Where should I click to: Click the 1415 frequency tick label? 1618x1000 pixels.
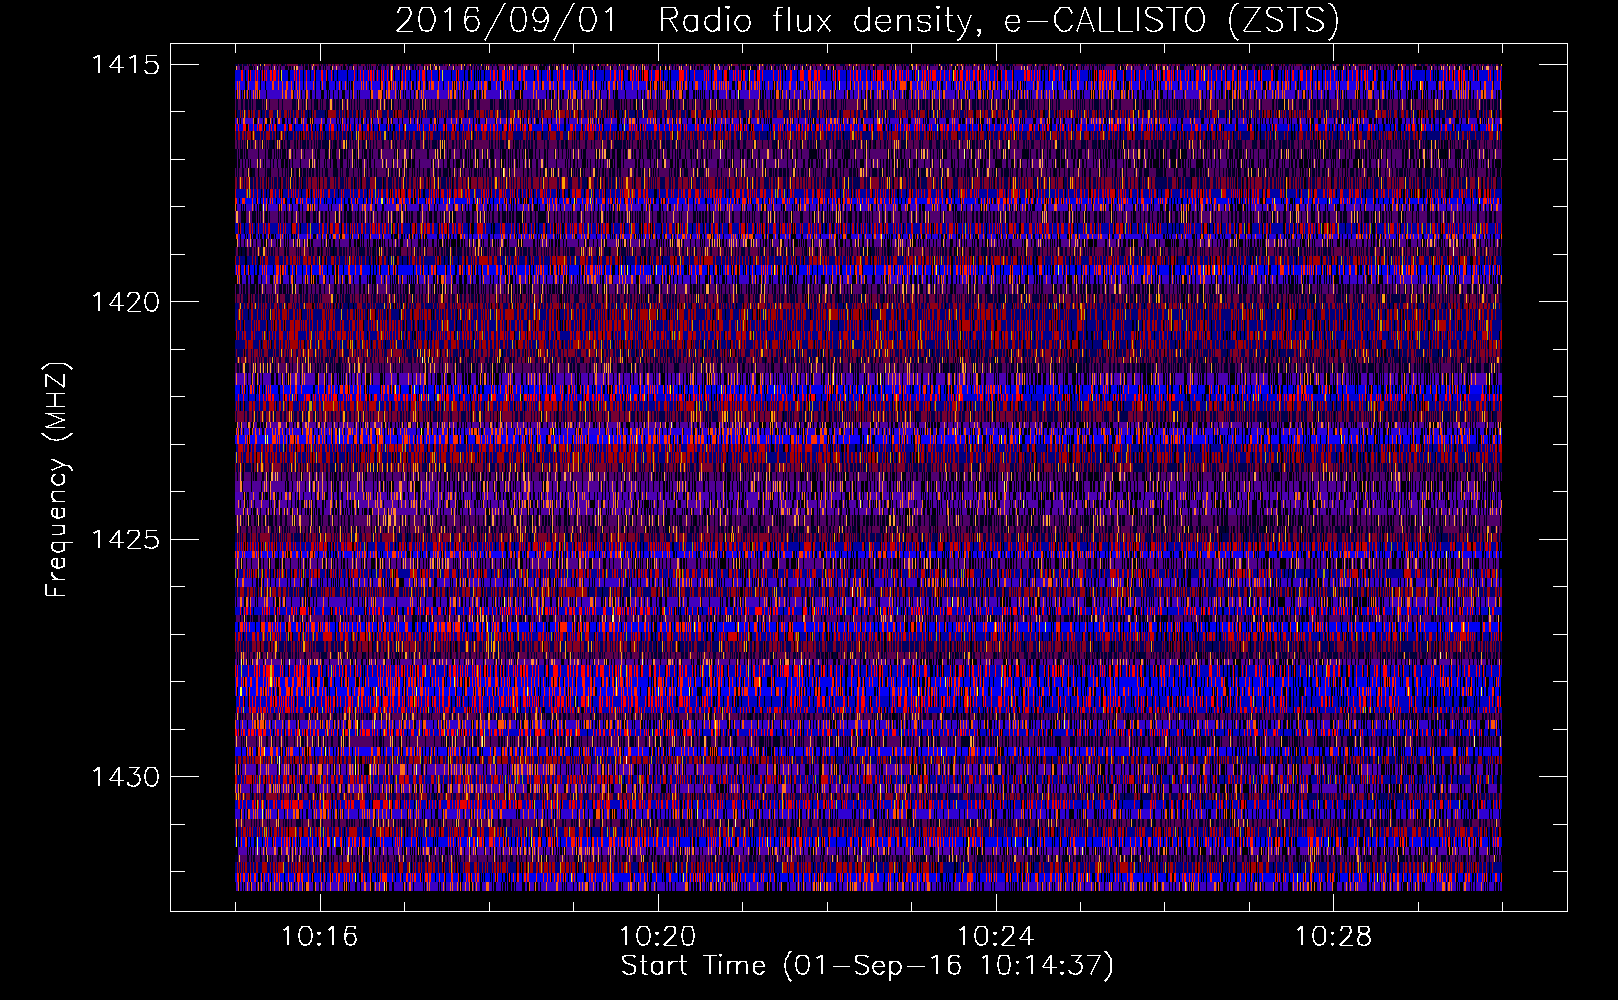click(x=126, y=65)
